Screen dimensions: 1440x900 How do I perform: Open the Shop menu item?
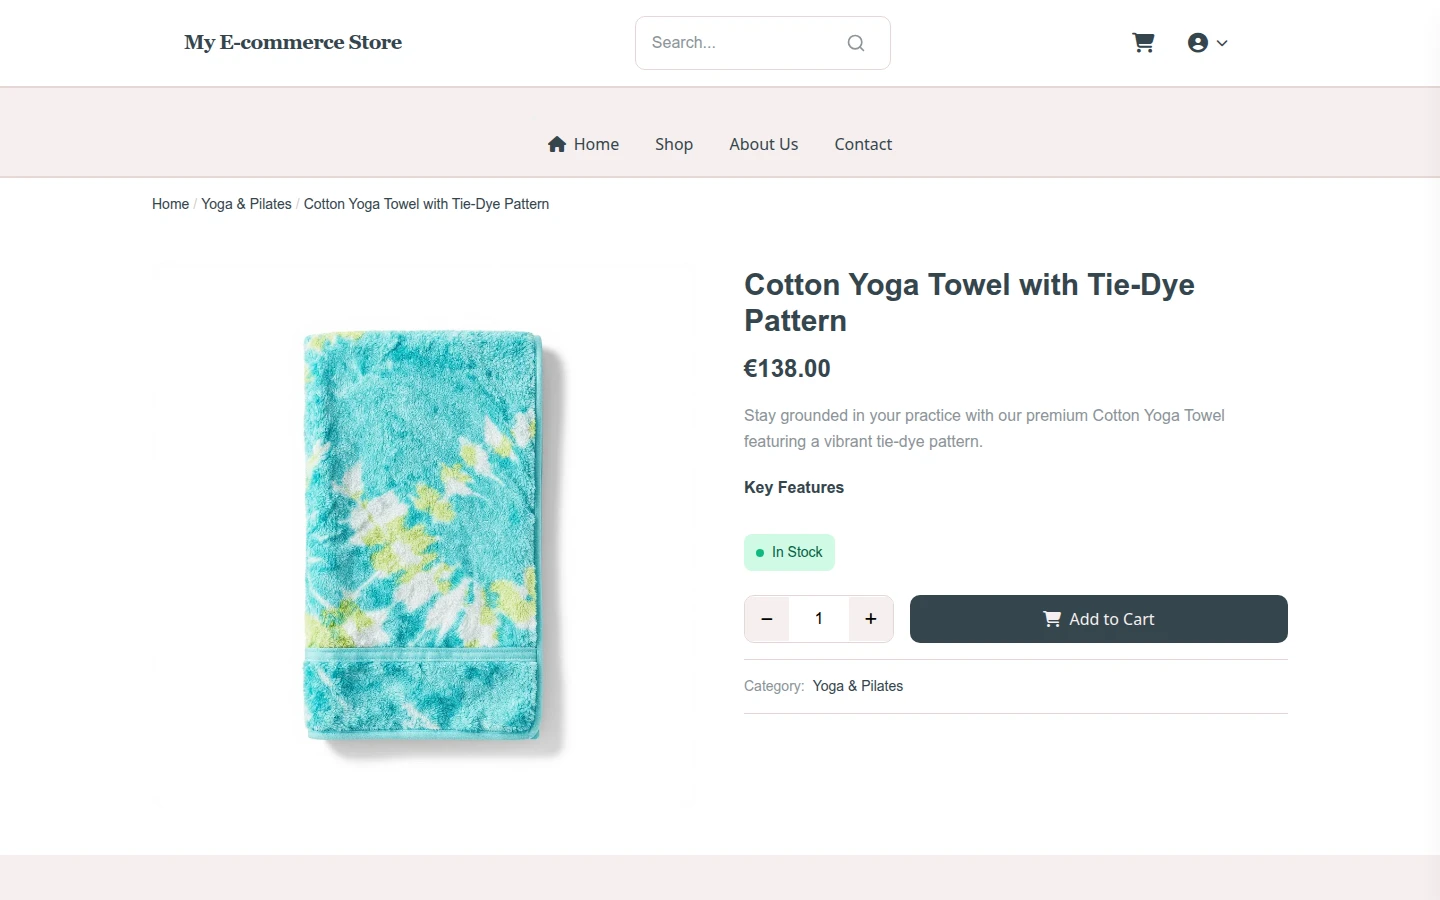(674, 144)
